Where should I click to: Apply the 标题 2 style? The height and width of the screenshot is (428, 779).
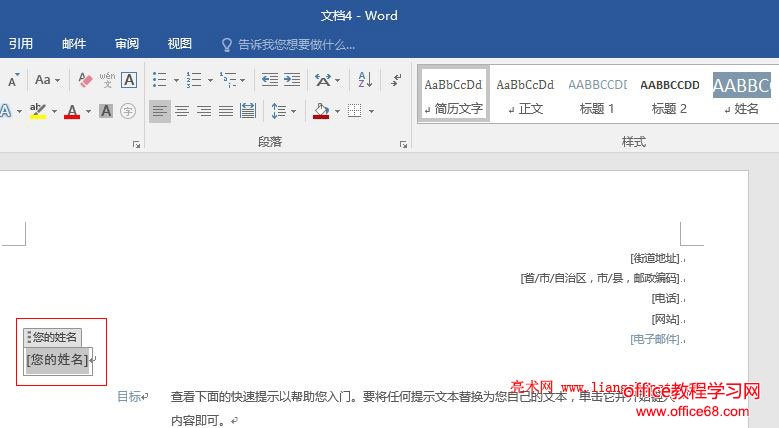(669, 94)
